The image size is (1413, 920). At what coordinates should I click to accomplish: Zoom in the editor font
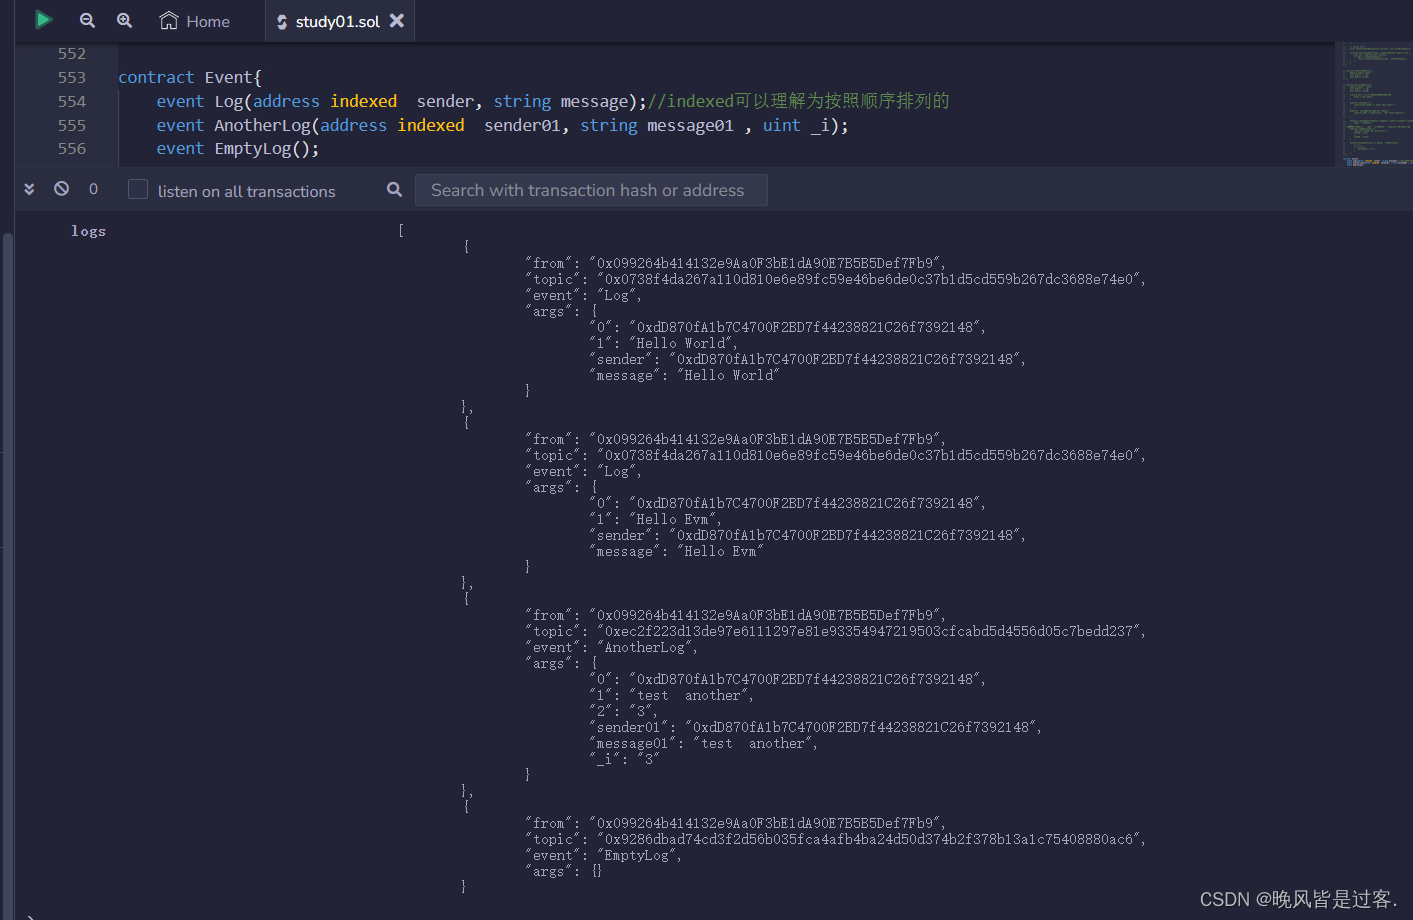tap(124, 20)
